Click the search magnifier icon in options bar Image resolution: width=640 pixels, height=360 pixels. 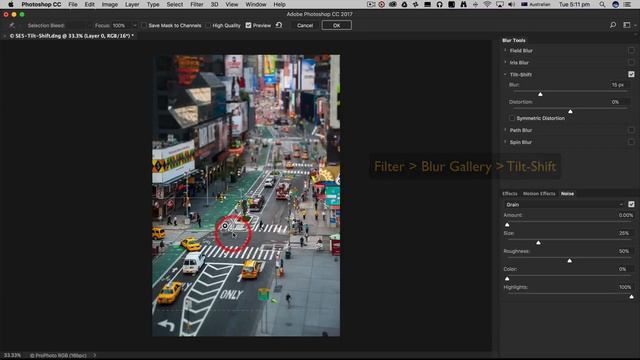coord(613,25)
